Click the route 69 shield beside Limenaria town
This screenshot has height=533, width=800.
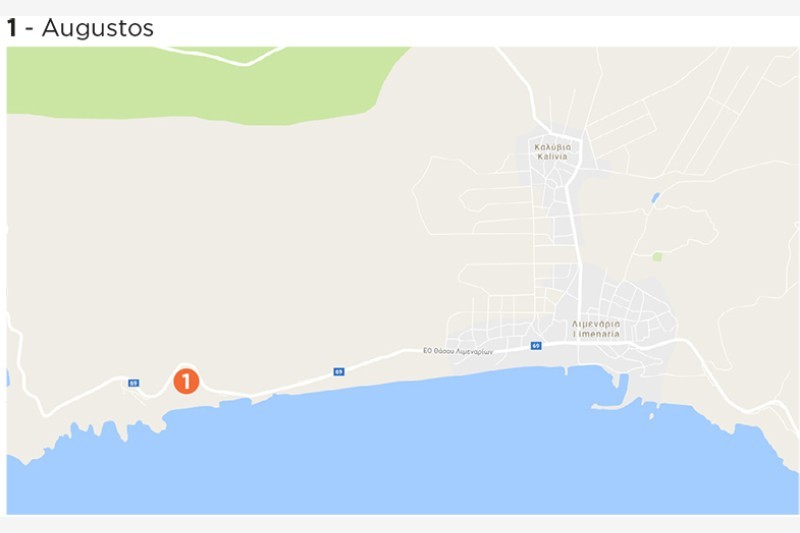coord(536,346)
